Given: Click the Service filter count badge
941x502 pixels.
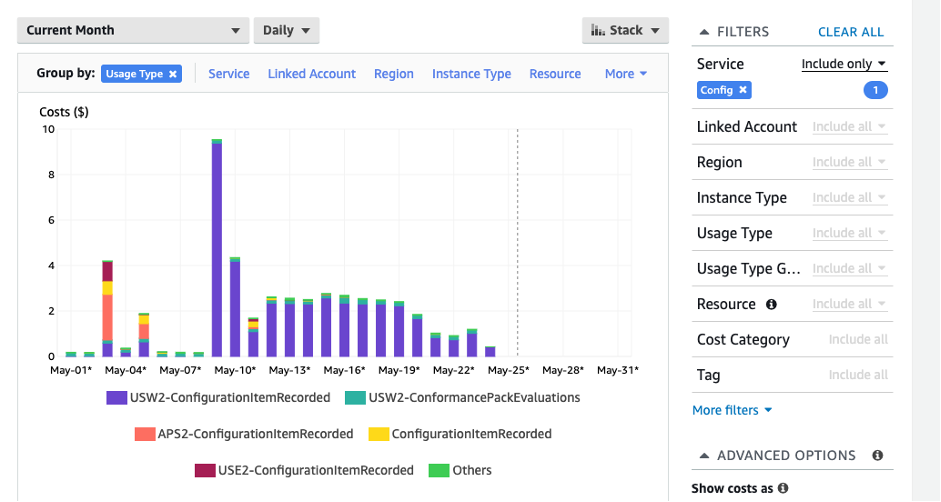Looking at the screenshot, I should 875,90.
